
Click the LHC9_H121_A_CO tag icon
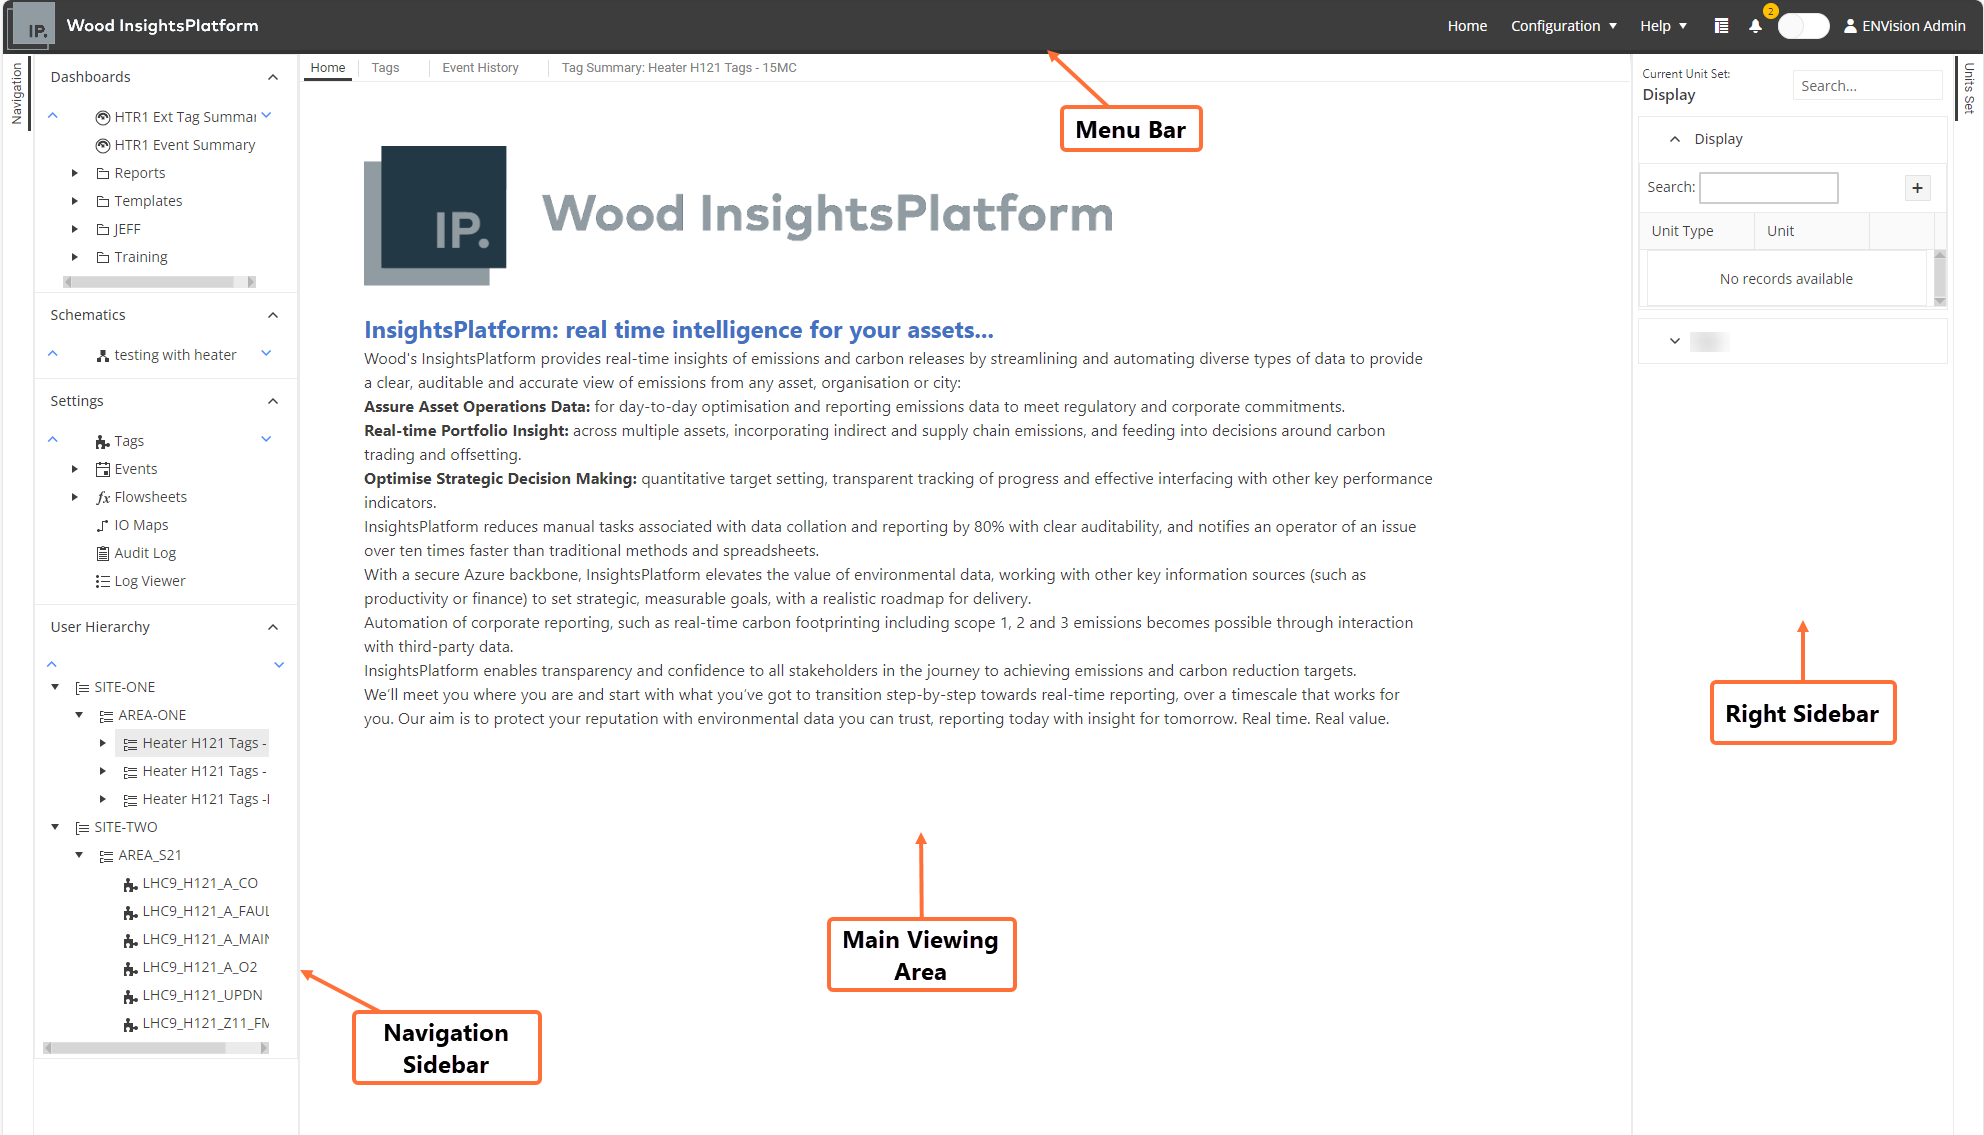pos(130,884)
